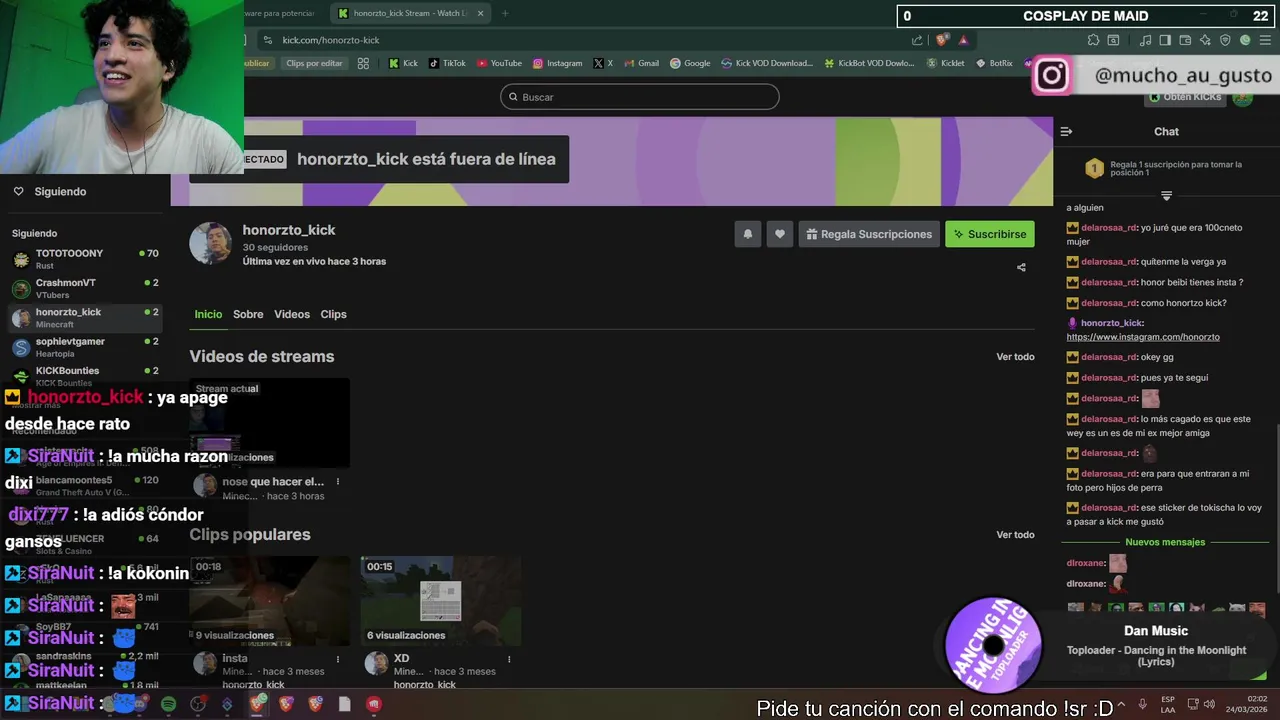Click the heart follow button for honorzto_kick
Screen dimensions: 1280x720
click(x=780, y=234)
